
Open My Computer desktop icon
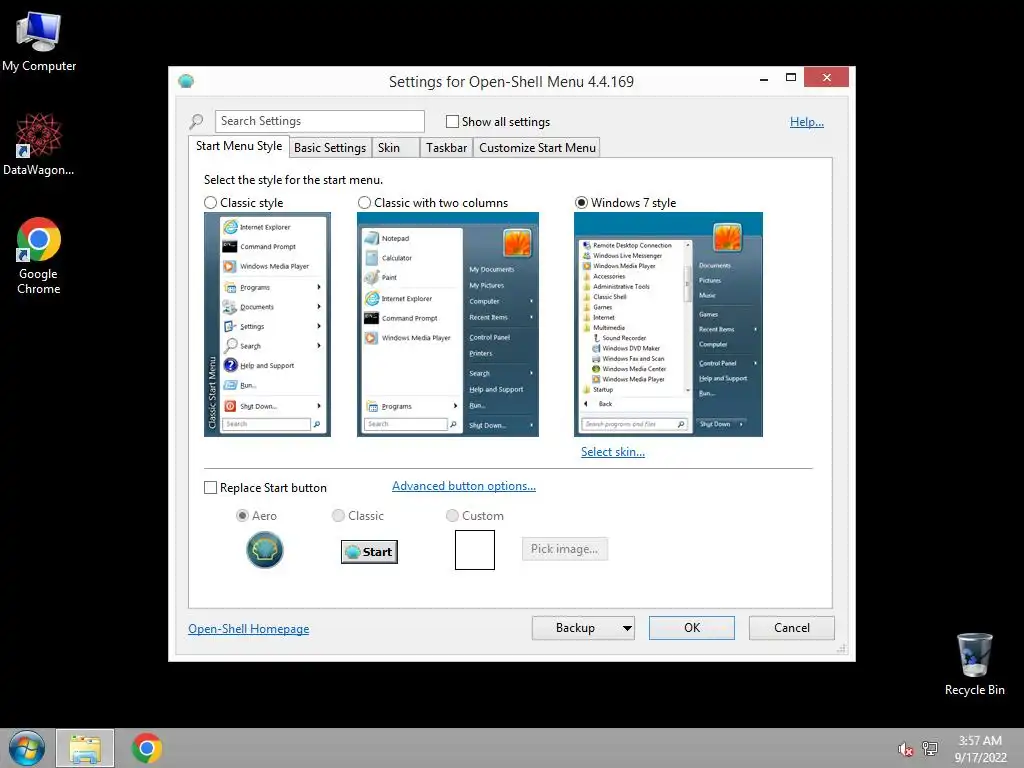click(39, 42)
